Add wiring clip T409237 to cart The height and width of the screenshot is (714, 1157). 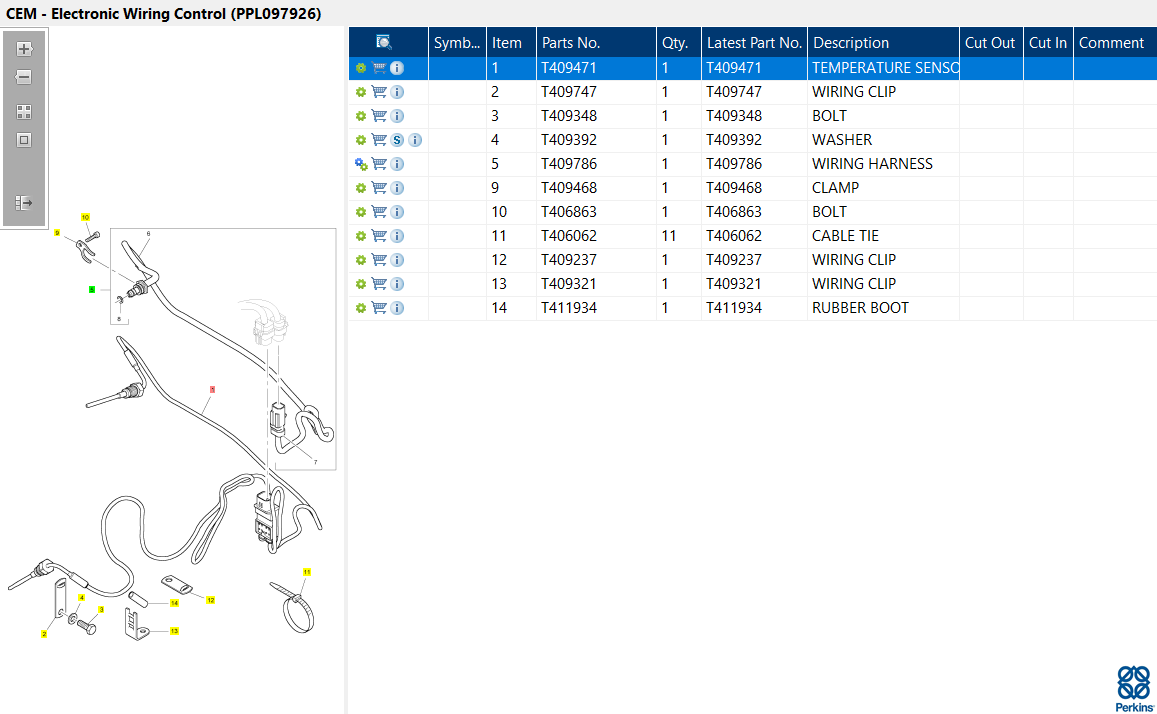pyautogui.click(x=379, y=260)
